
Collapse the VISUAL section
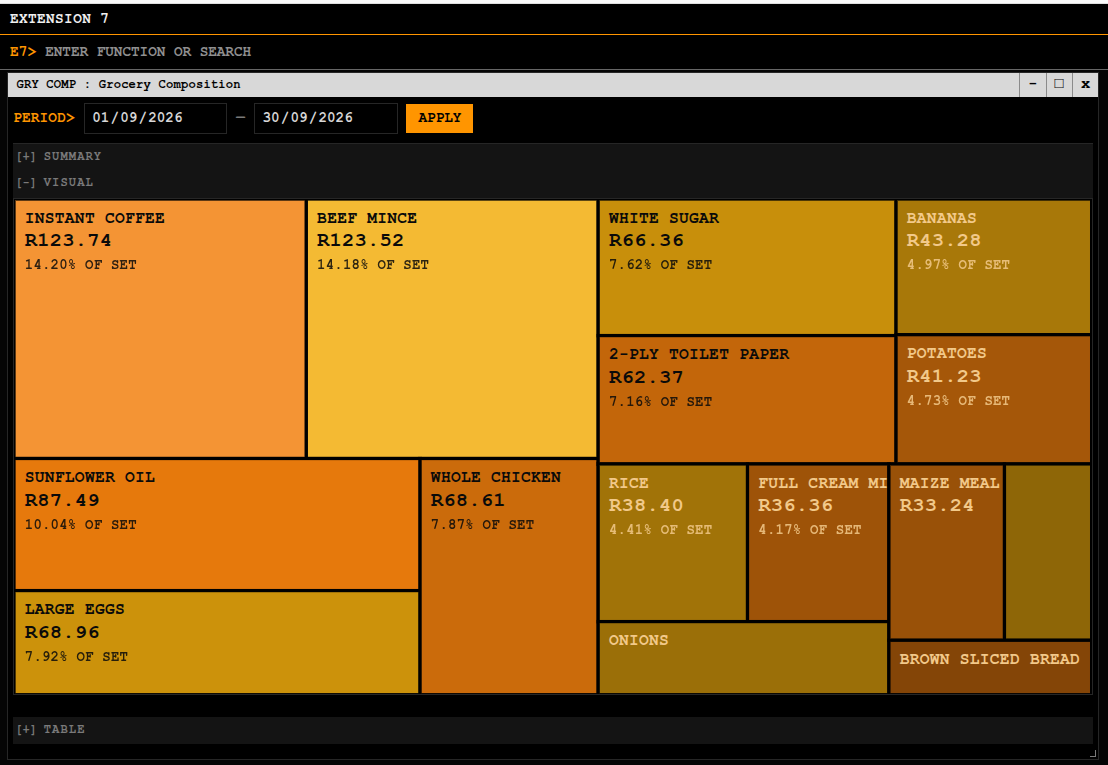pos(553,182)
